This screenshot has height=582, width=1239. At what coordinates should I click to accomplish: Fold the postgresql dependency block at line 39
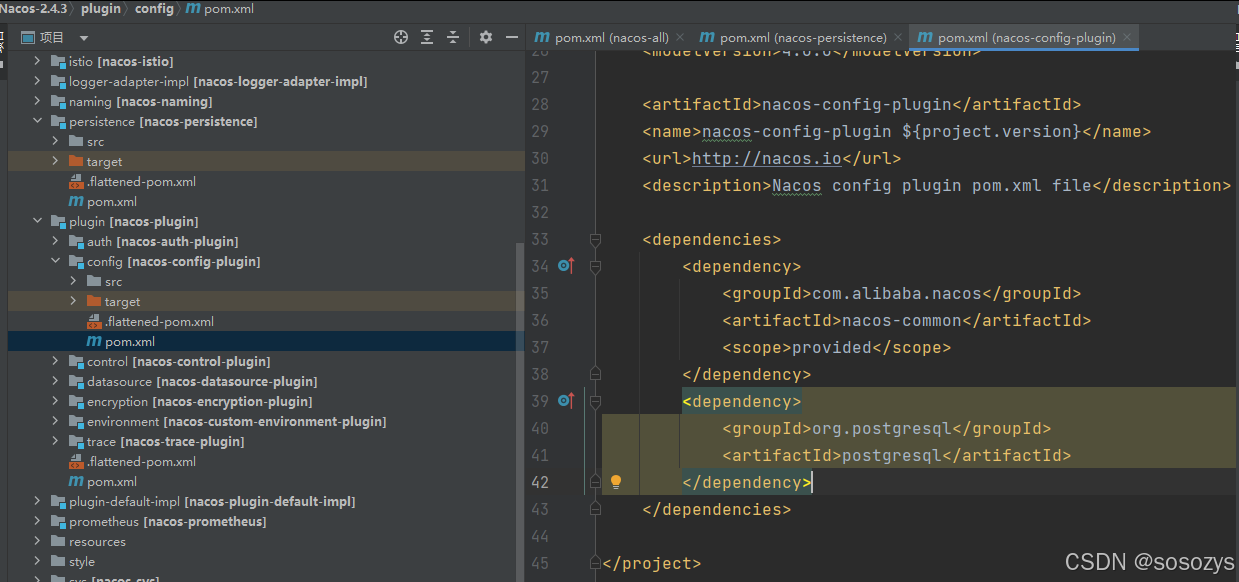coord(596,401)
